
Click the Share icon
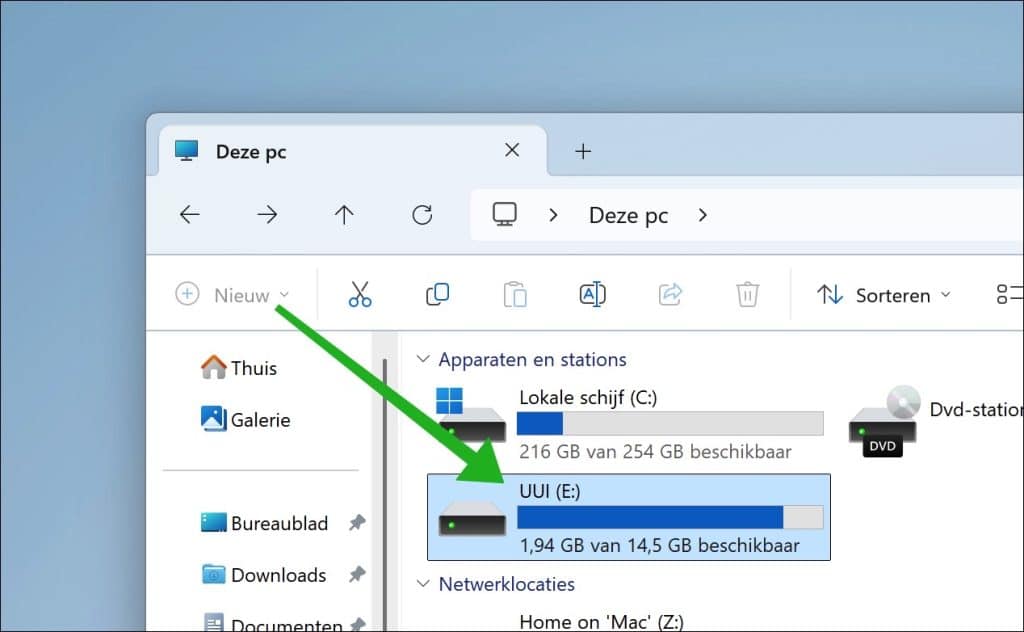[670, 293]
